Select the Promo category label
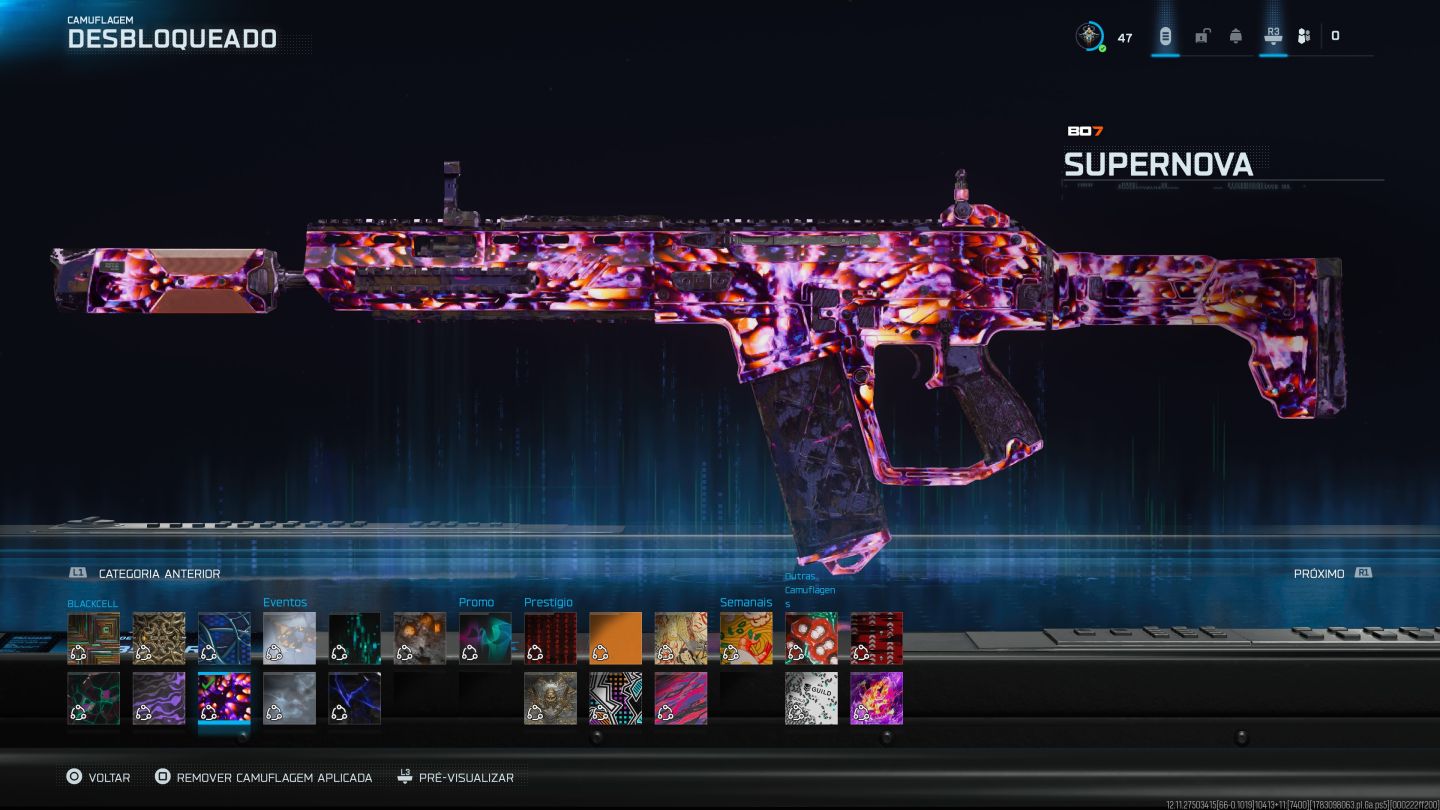This screenshot has height=810, width=1440. click(477, 602)
